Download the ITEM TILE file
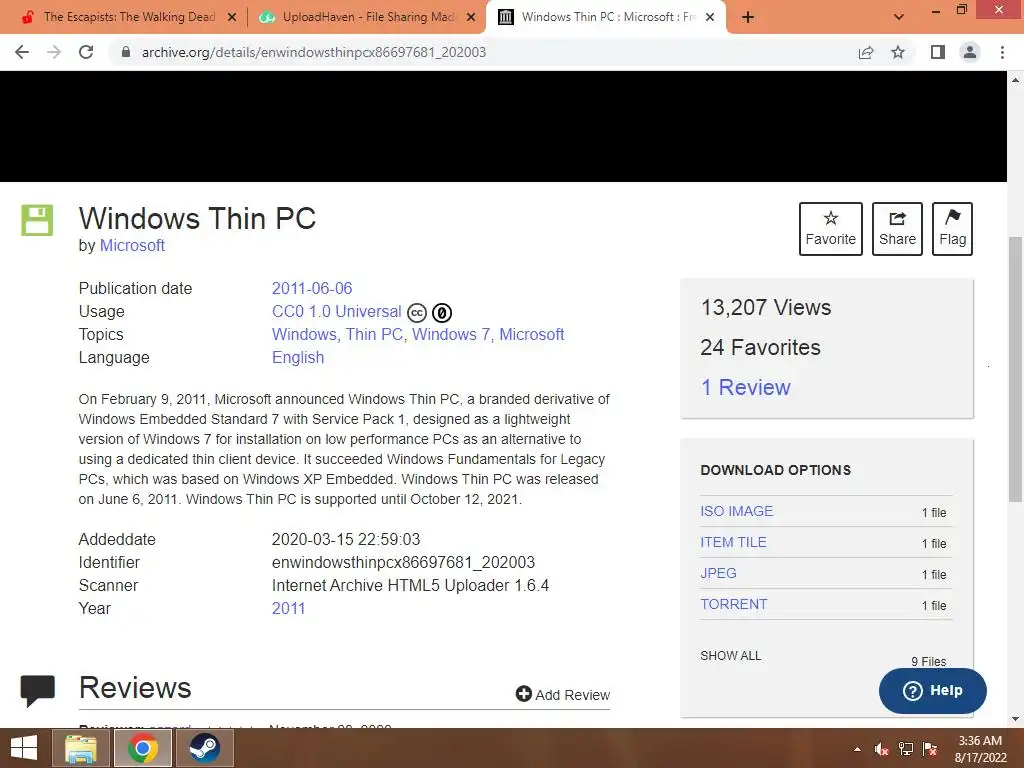Viewport: 1024px width, 768px height. tap(733, 542)
